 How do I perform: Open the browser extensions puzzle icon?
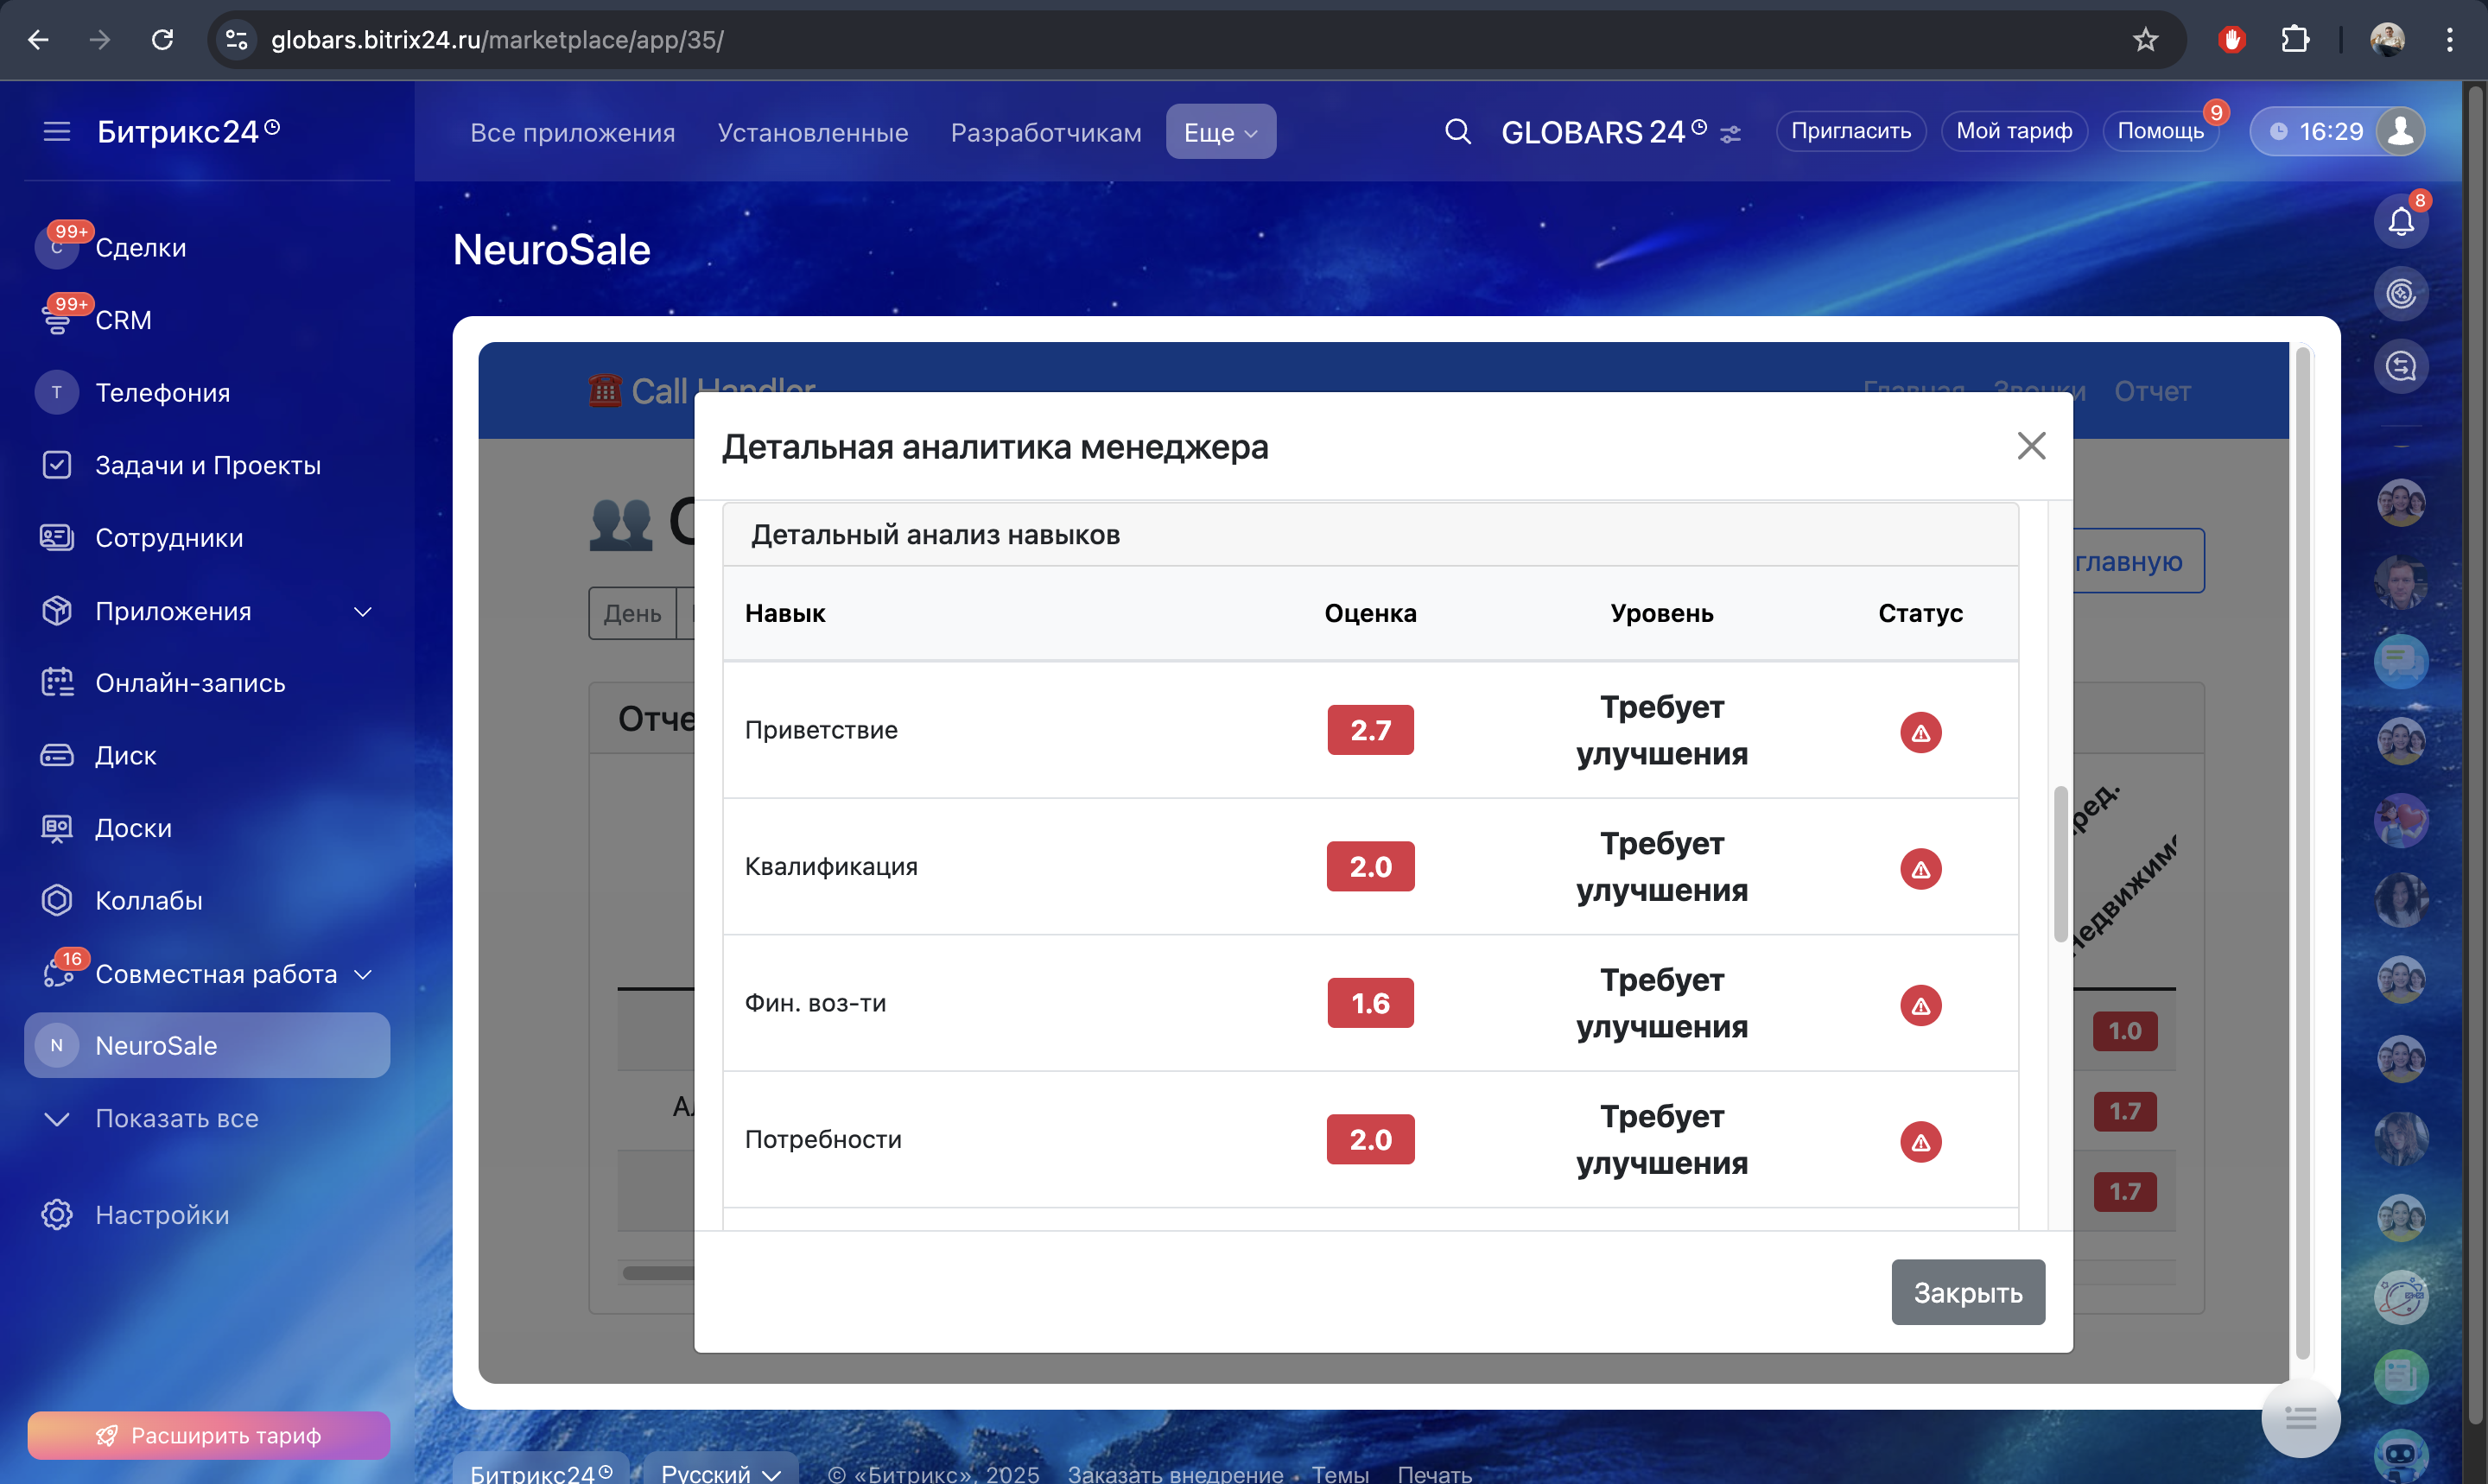pyautogui.click(x=2295, y=40)
